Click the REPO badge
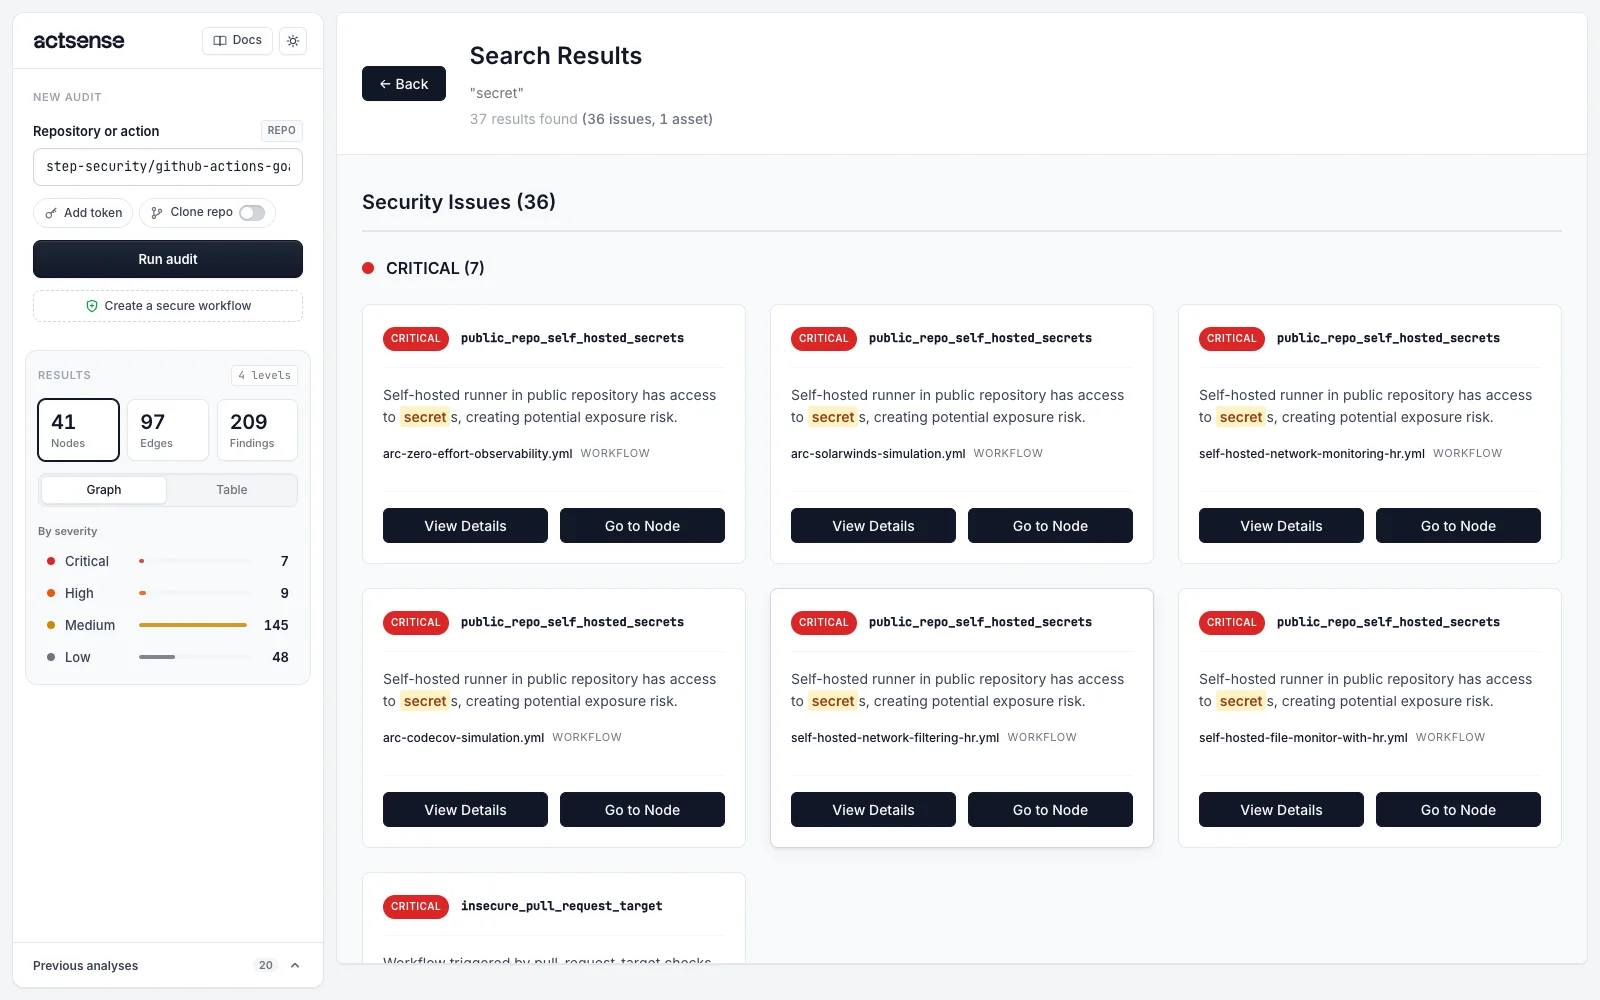 coord(281,131)
